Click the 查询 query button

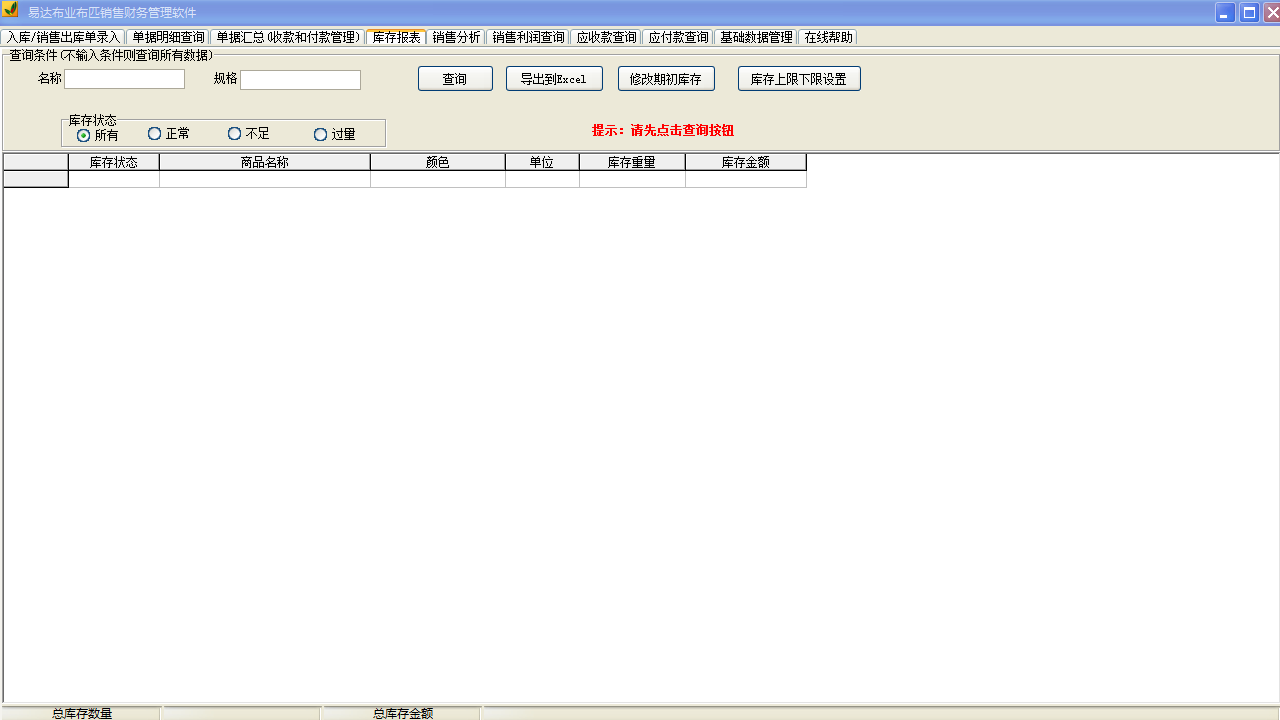click(x=455, y=78)
